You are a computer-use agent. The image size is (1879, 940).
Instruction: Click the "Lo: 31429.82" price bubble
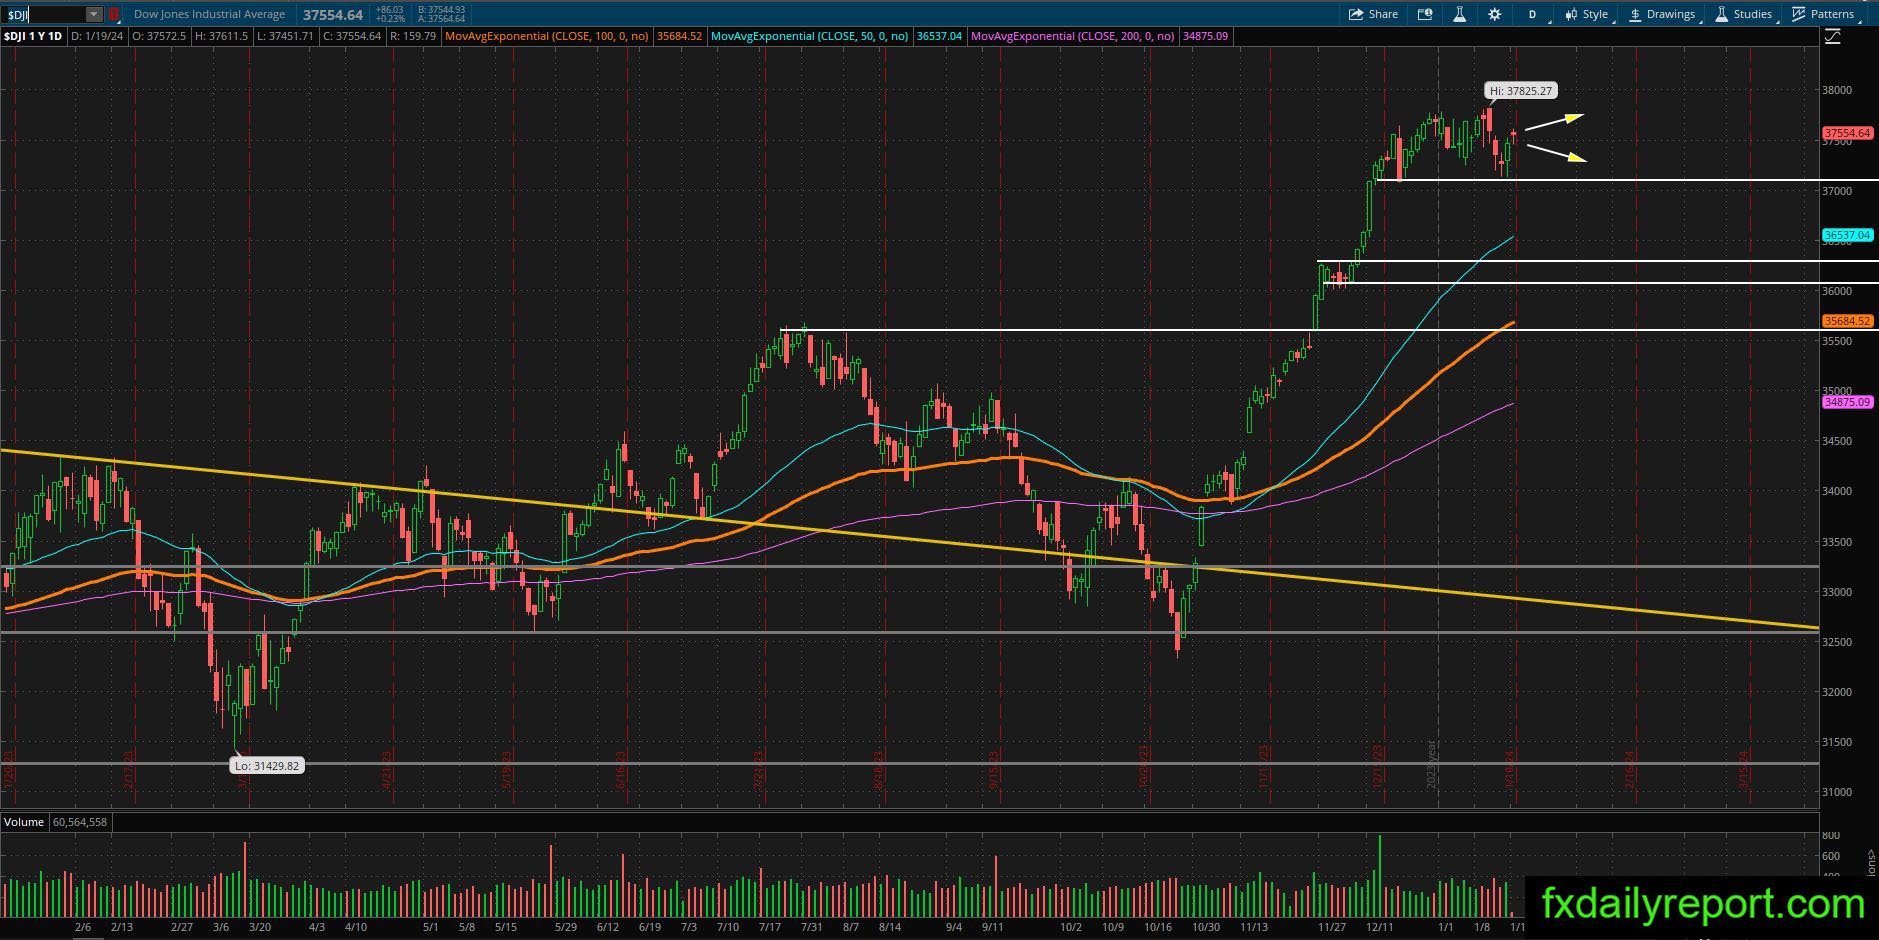(x=267, y=766)
